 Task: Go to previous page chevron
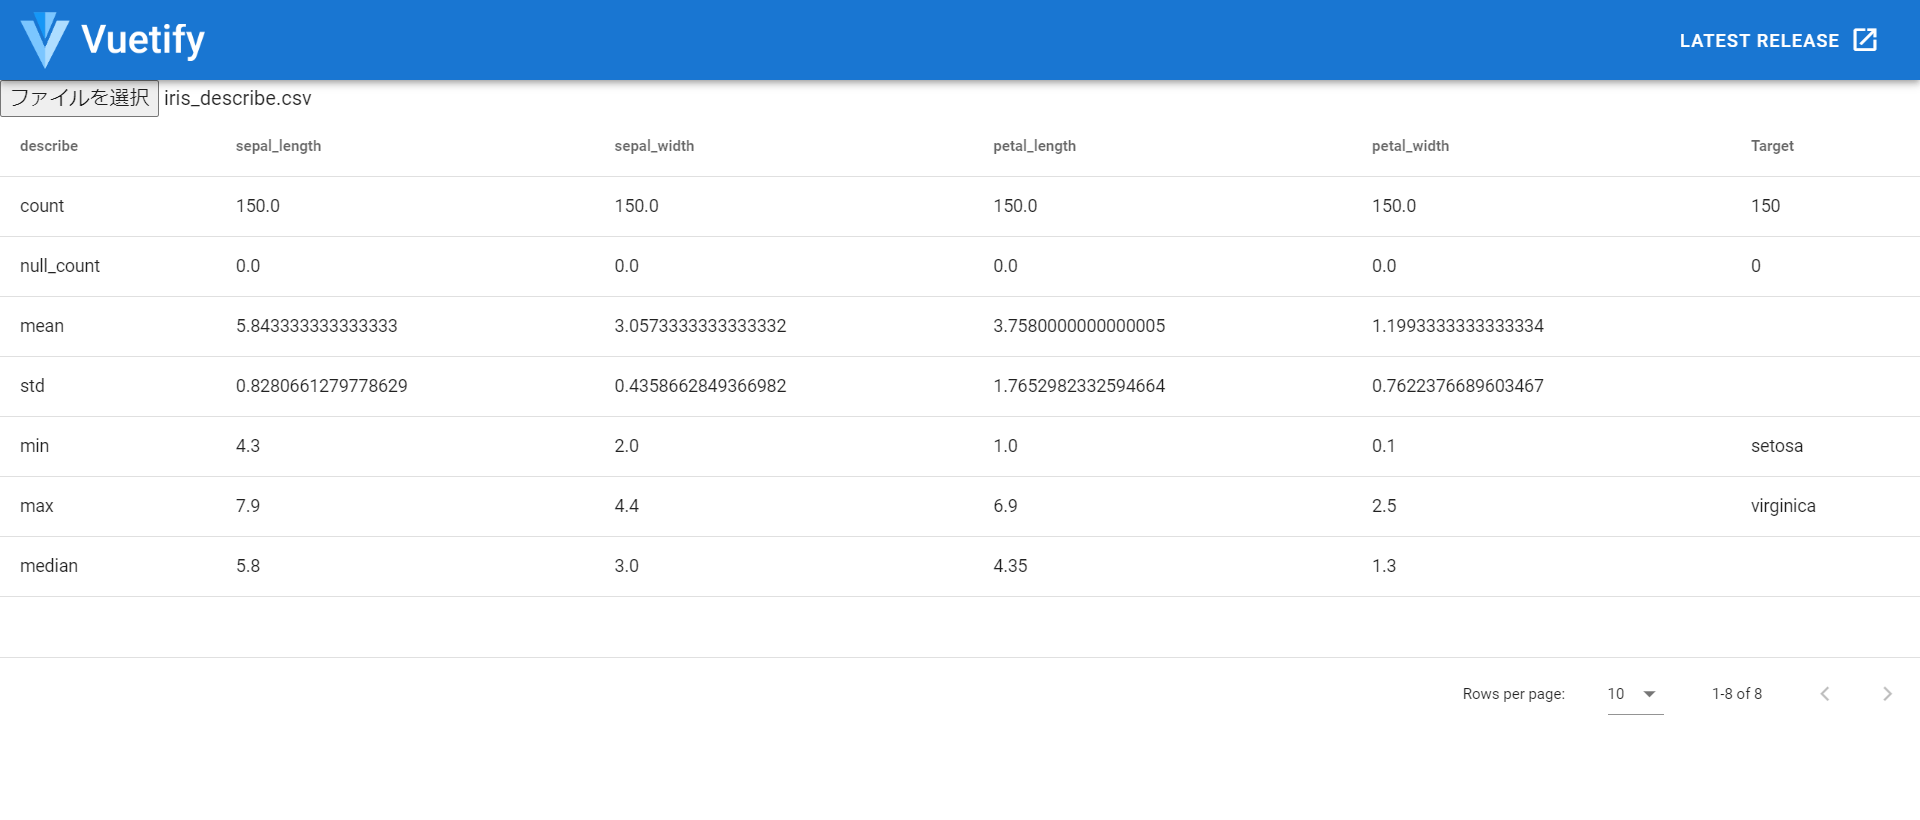1825,694
